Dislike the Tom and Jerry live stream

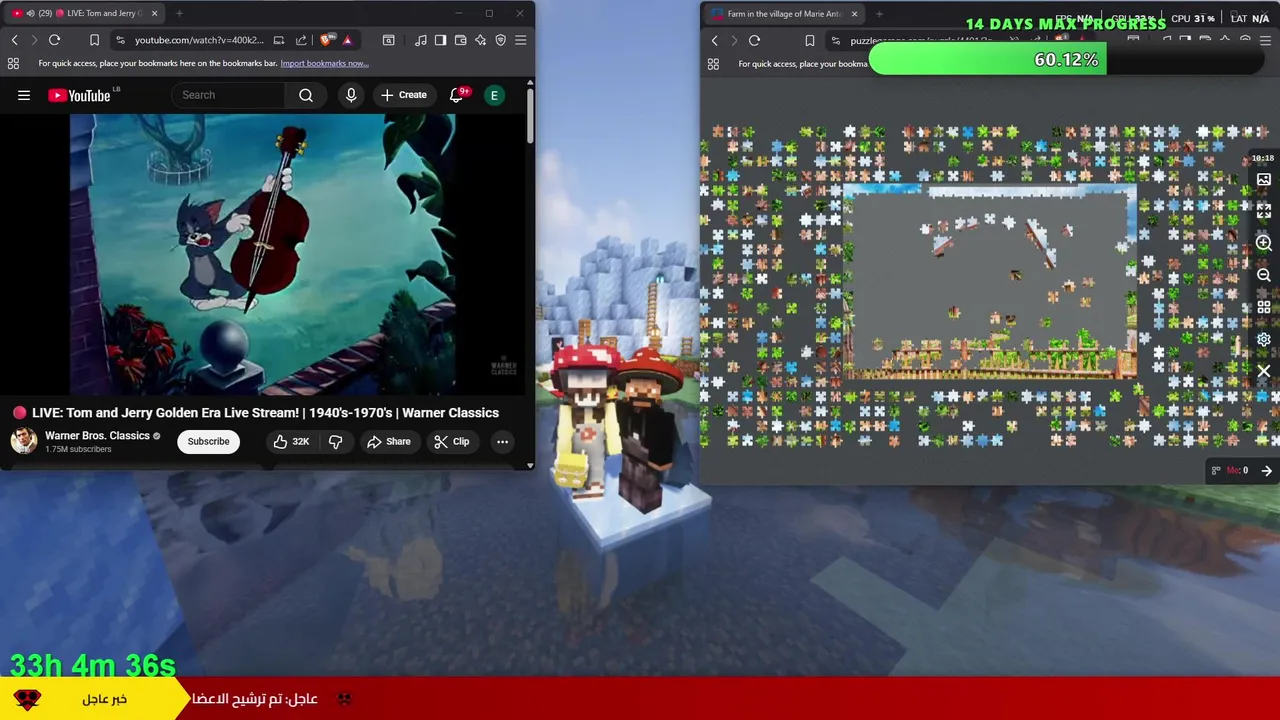point(336,441)
